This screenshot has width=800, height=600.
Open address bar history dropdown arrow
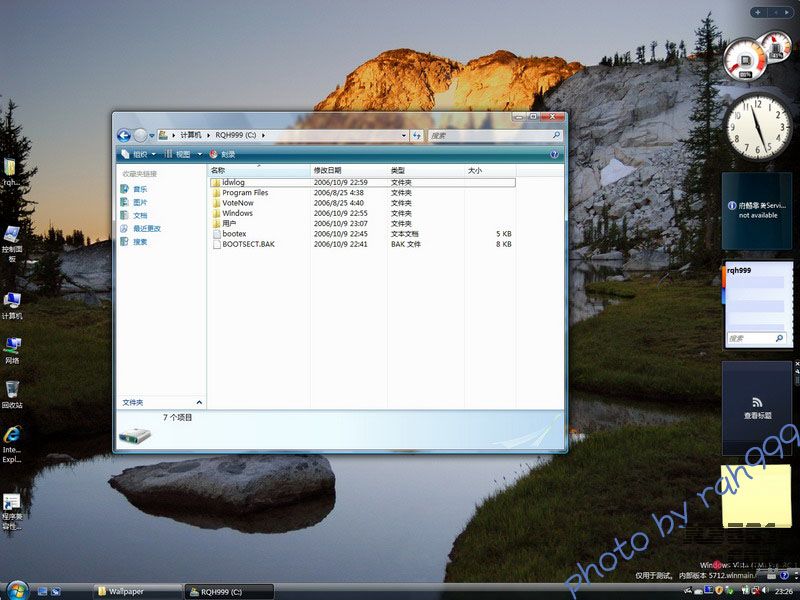point(404,135)
